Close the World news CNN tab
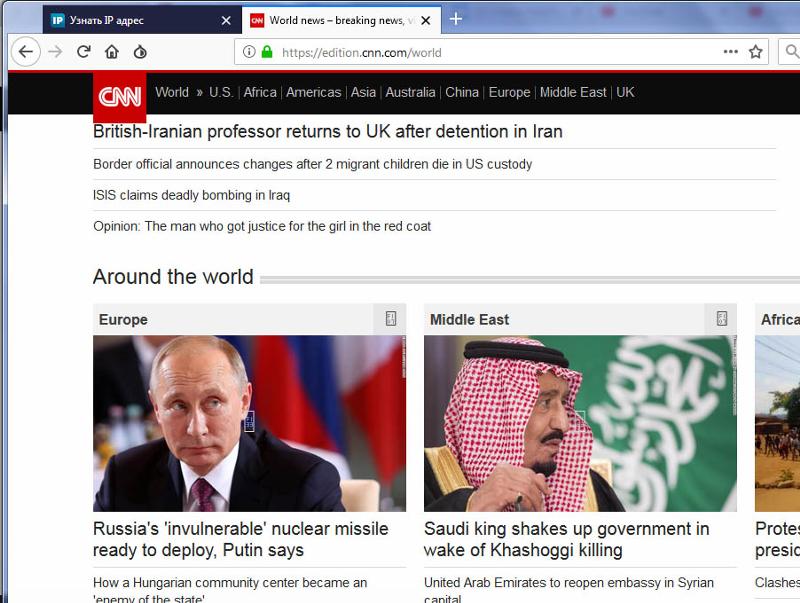This screenshot has height=603, width=800. 426,20
